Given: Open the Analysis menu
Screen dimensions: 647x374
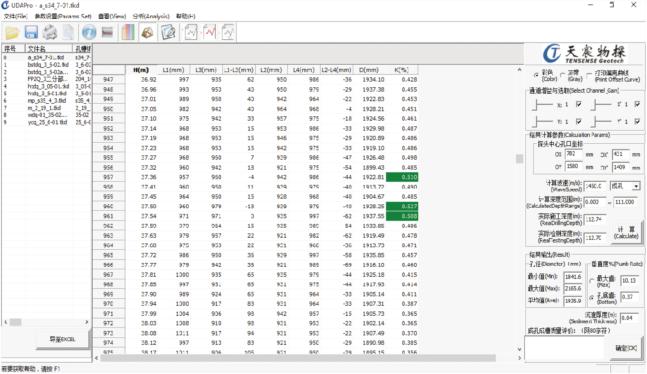Looking at the screenshot, I should pyautogui.click(x=151, y=16).
